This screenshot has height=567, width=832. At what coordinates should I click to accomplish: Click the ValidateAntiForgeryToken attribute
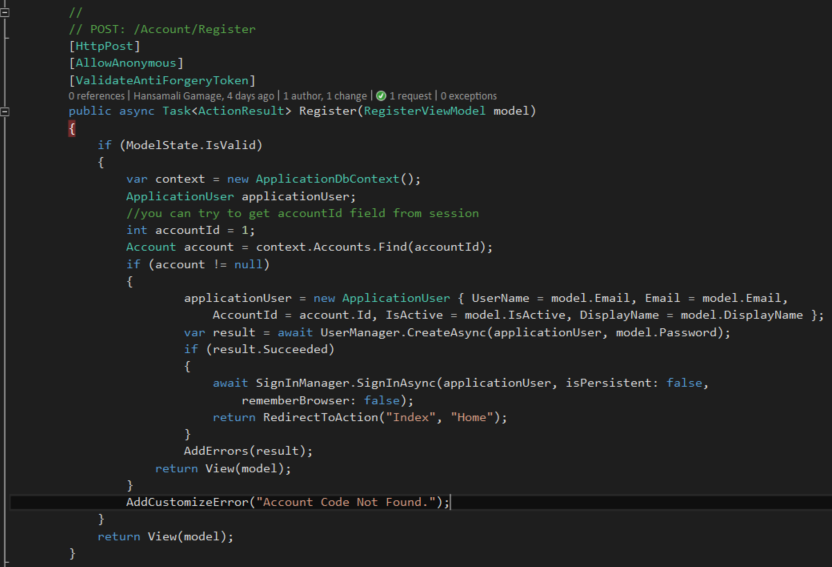(162, 81)
